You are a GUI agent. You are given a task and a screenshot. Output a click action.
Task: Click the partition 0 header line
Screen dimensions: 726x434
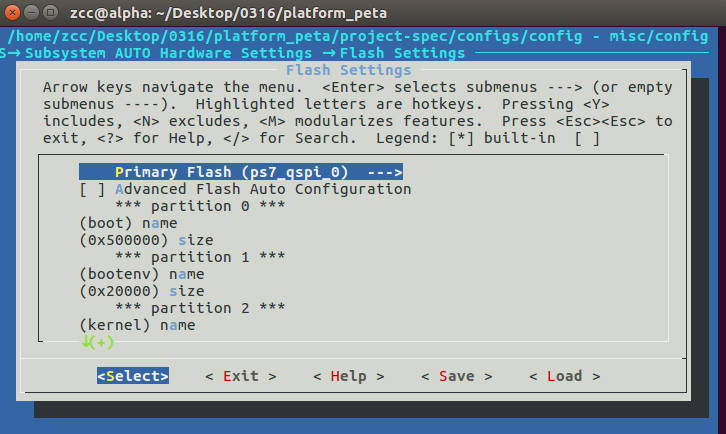click(200, 206)
